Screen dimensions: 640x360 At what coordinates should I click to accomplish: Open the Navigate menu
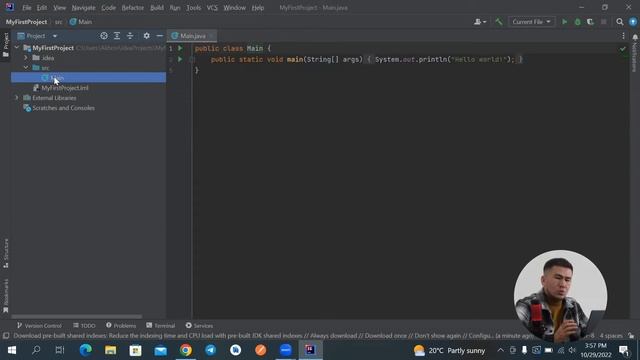click(83, 8)
